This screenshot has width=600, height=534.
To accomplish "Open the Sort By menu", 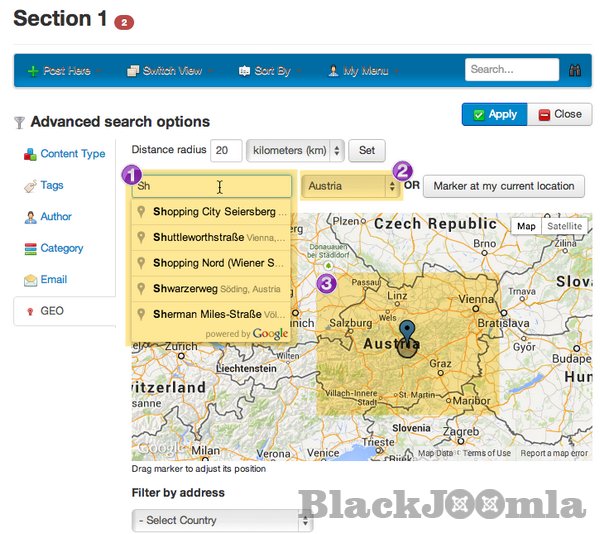I will coord(265,71).
